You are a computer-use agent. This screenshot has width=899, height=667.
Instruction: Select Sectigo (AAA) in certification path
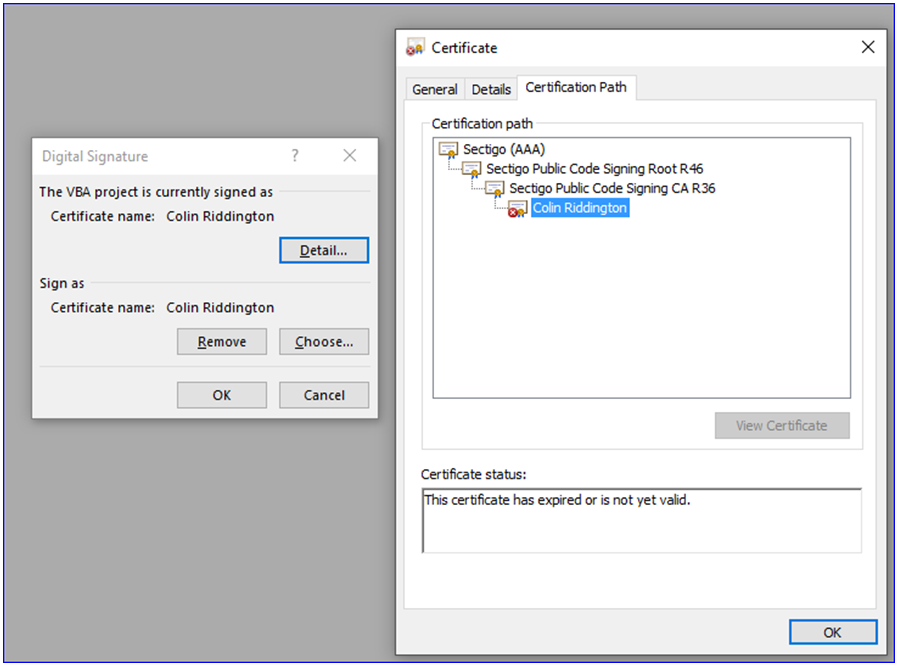[x=504, y=150]
